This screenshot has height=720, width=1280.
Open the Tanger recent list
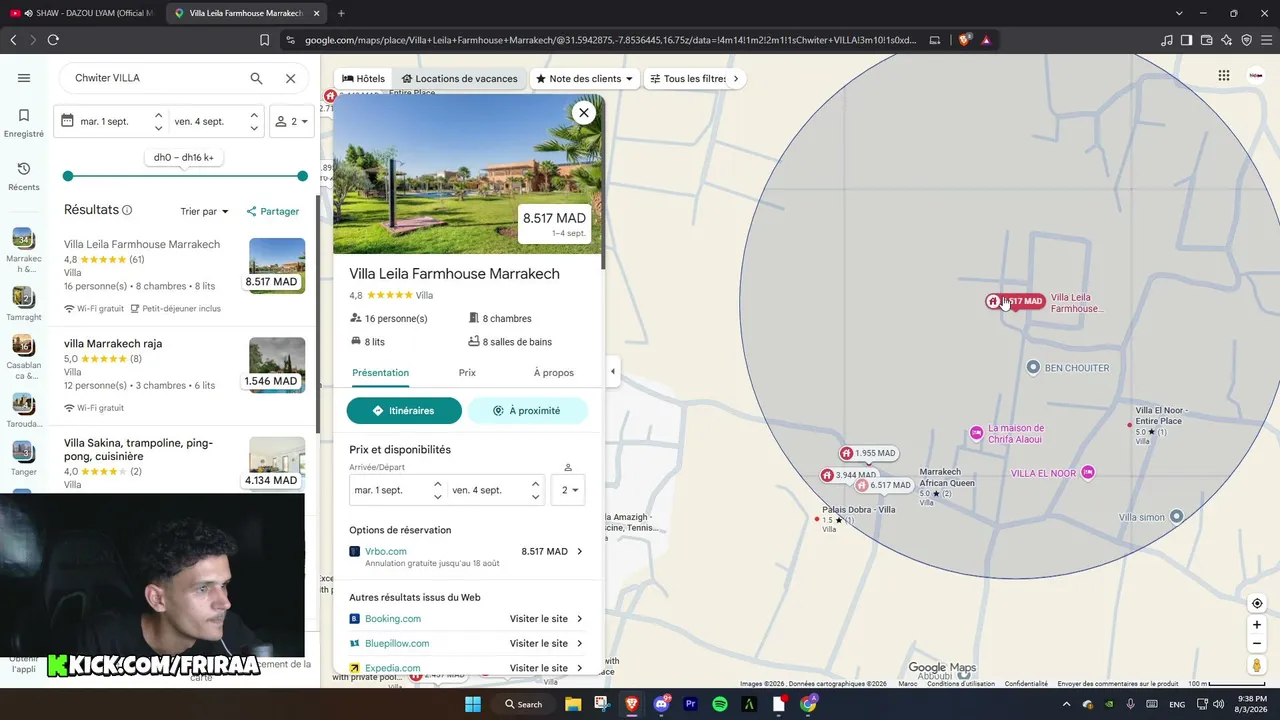23,458
